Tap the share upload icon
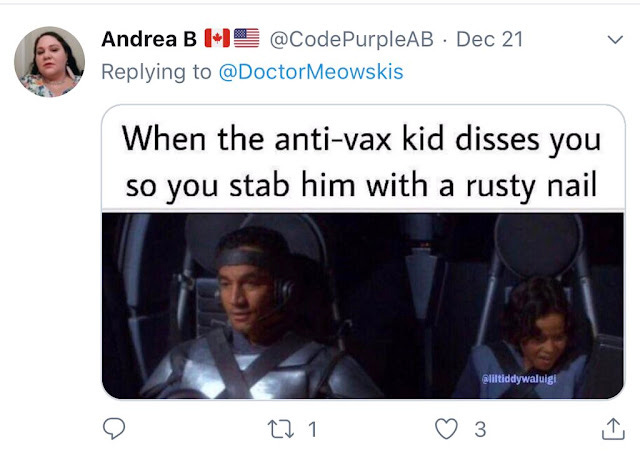 point(613,429)
